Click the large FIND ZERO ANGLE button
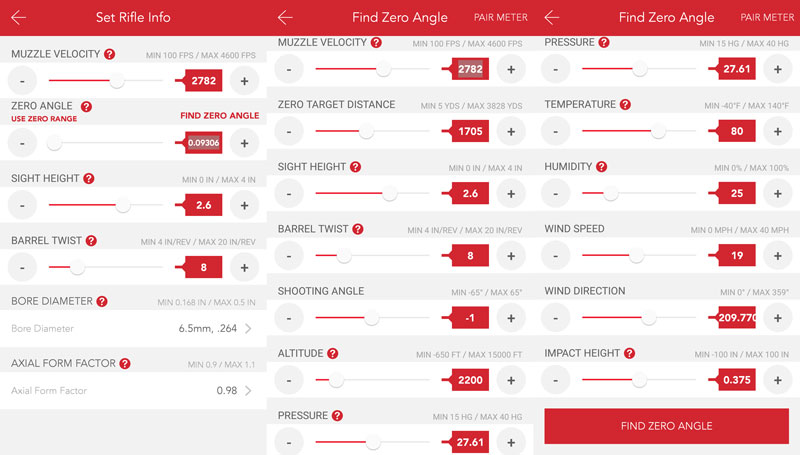800x455 pixels. [x=666, y=426]
